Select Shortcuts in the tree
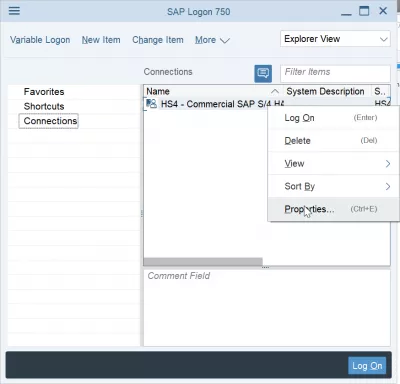 pyautogui.click(x=44, y=106)
